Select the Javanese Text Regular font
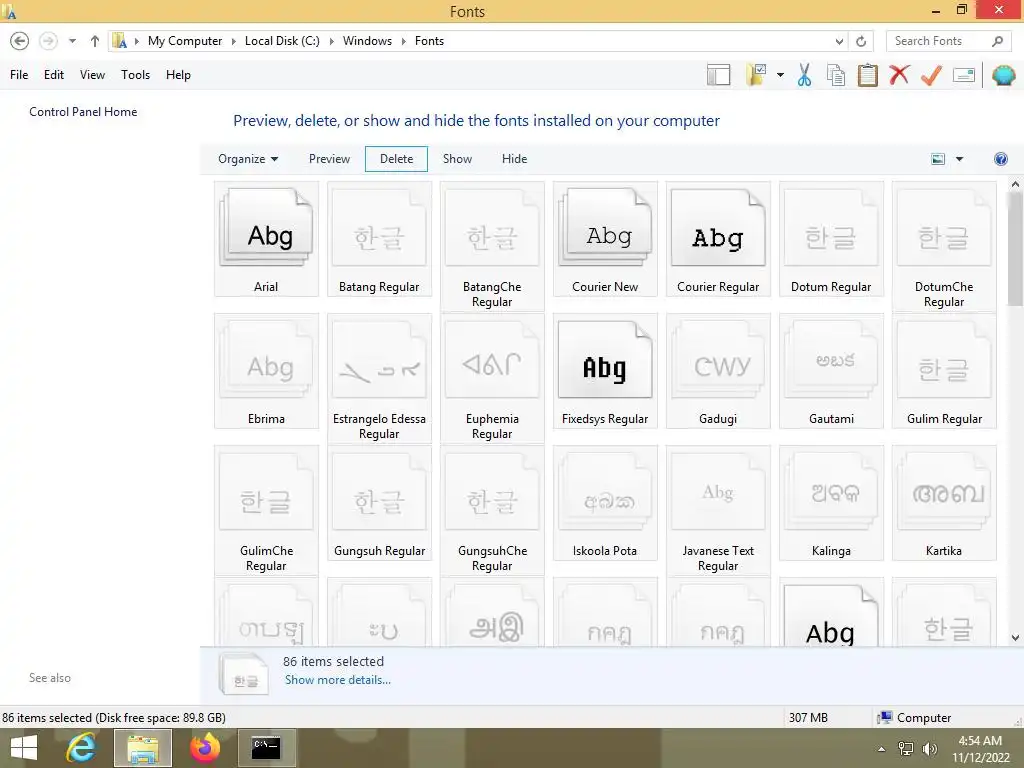The image size is (1024, 768). click(x=718, y=510)
